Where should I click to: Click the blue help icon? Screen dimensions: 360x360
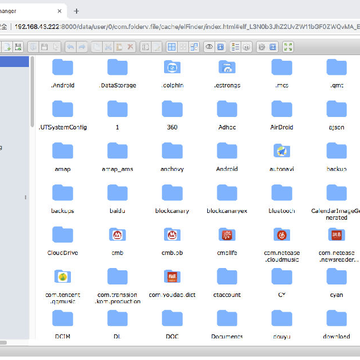(273, 47)
